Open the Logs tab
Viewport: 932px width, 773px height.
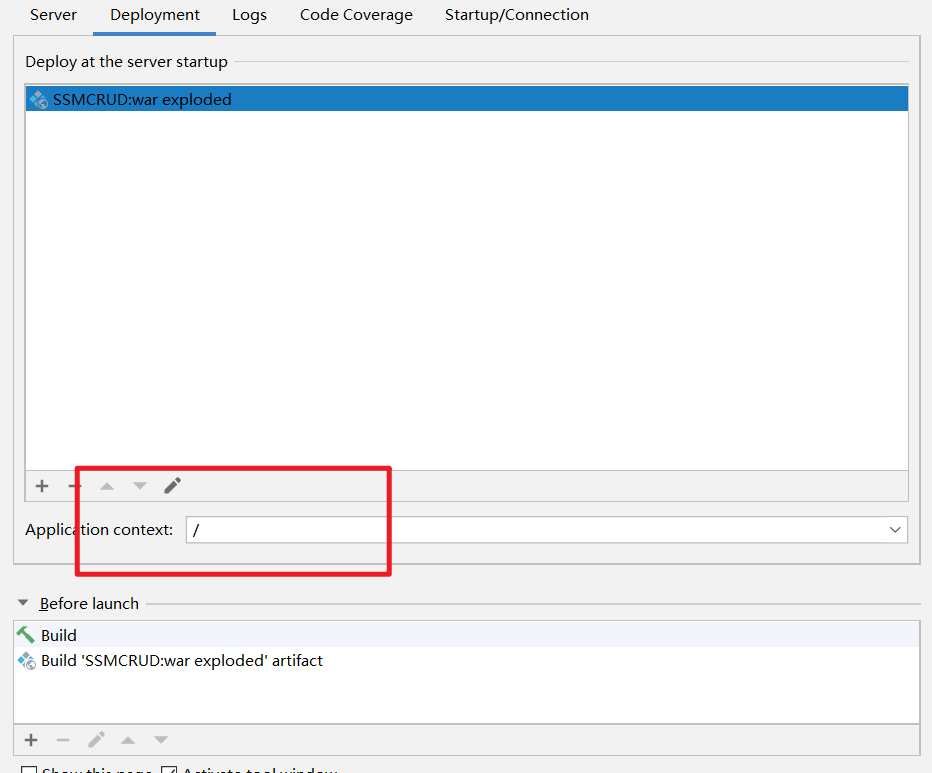click(x=249, y=15)
